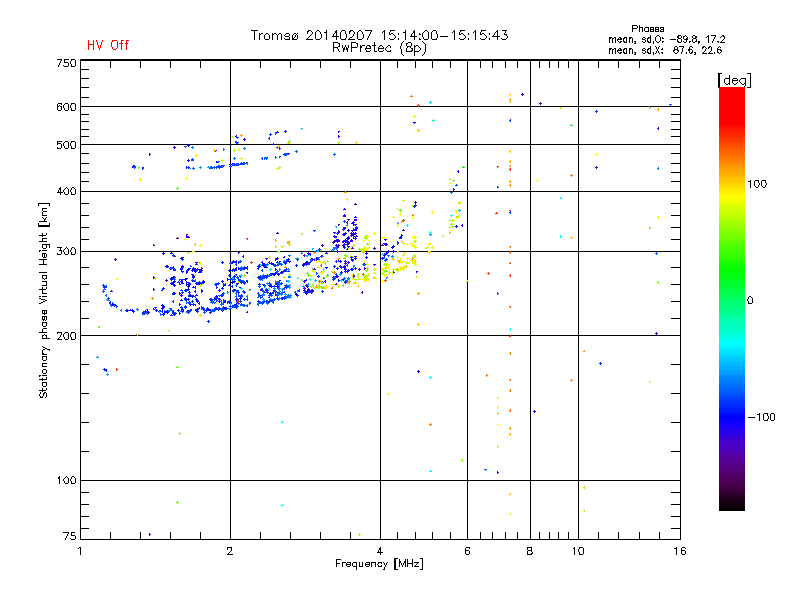
Task: Click the colorbar tick label '100'
Action: 757,184
